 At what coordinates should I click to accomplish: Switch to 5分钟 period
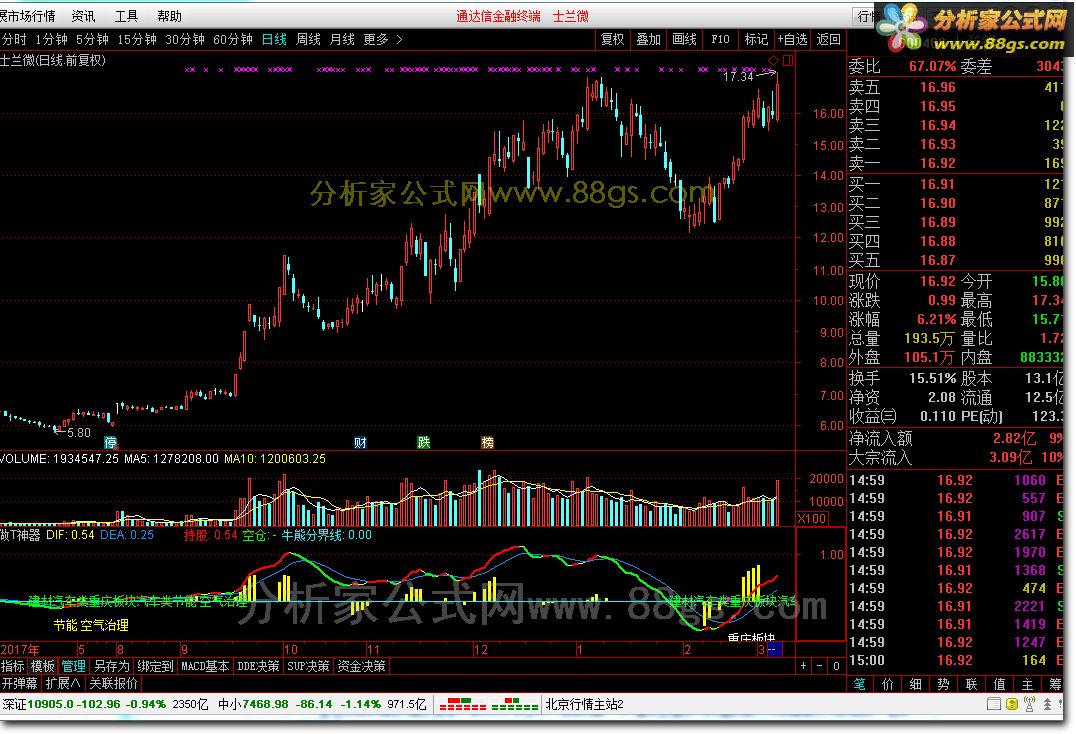[x=92, y=39]
